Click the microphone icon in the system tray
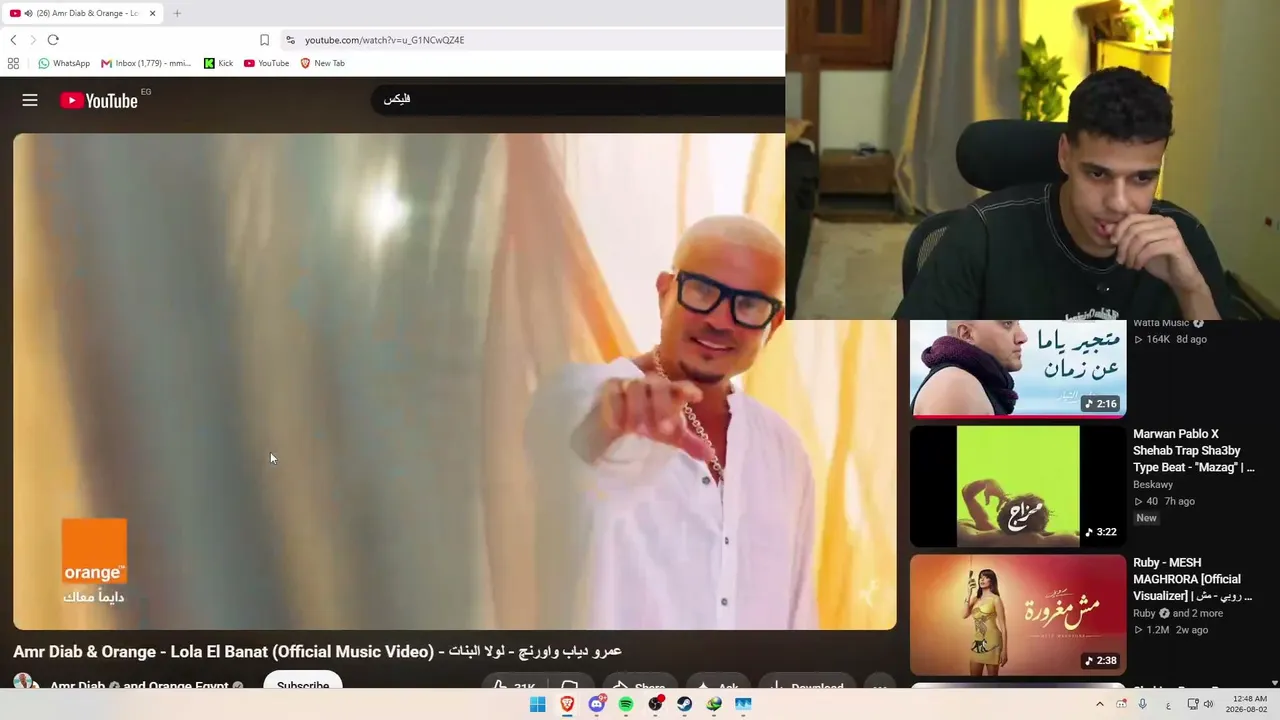Viewport: 1280px width, 720px height. coord(1143,704)
